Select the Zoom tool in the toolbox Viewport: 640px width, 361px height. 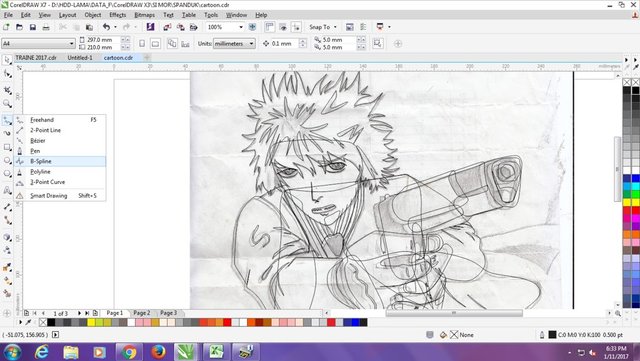(7, 104)
